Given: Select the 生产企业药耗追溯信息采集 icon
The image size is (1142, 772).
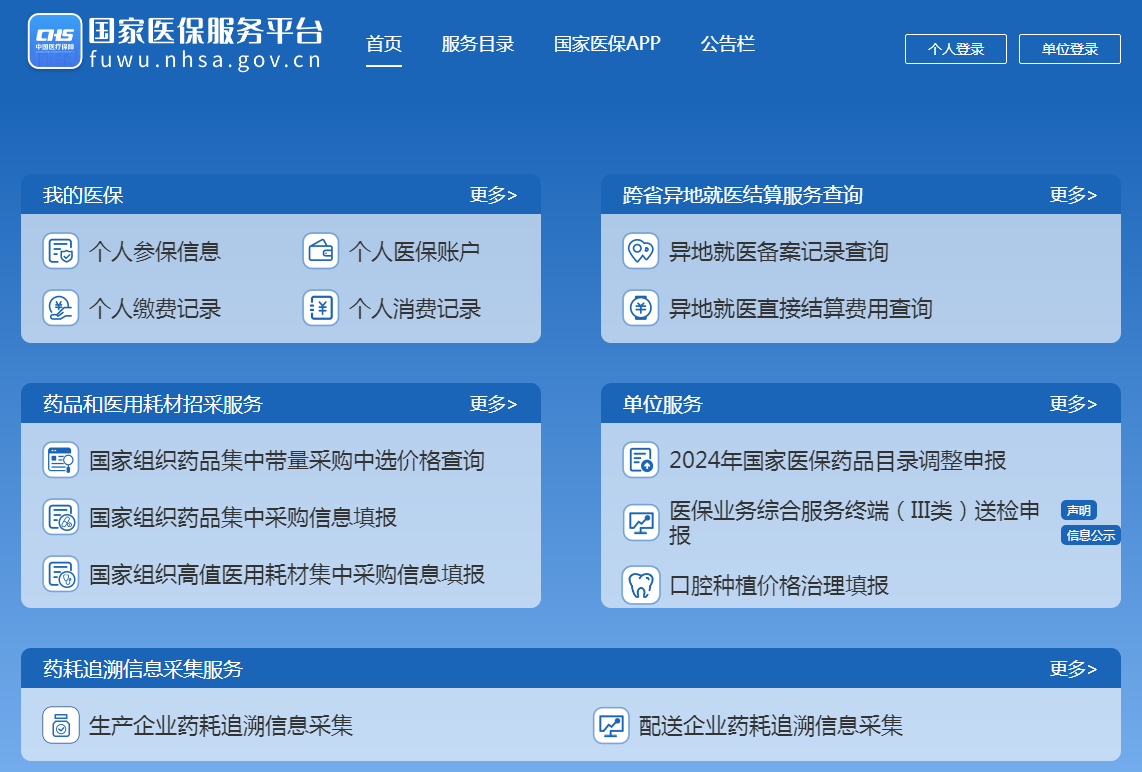Looking at the screenshot, I should point(61,727).
